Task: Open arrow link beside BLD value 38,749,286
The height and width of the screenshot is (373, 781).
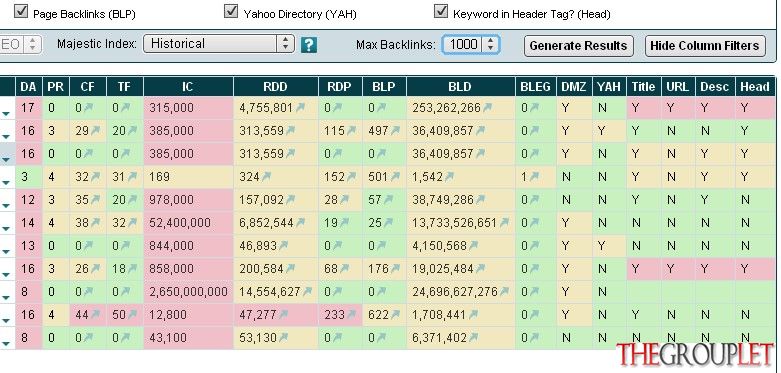Action: click(x=480, y=200)
